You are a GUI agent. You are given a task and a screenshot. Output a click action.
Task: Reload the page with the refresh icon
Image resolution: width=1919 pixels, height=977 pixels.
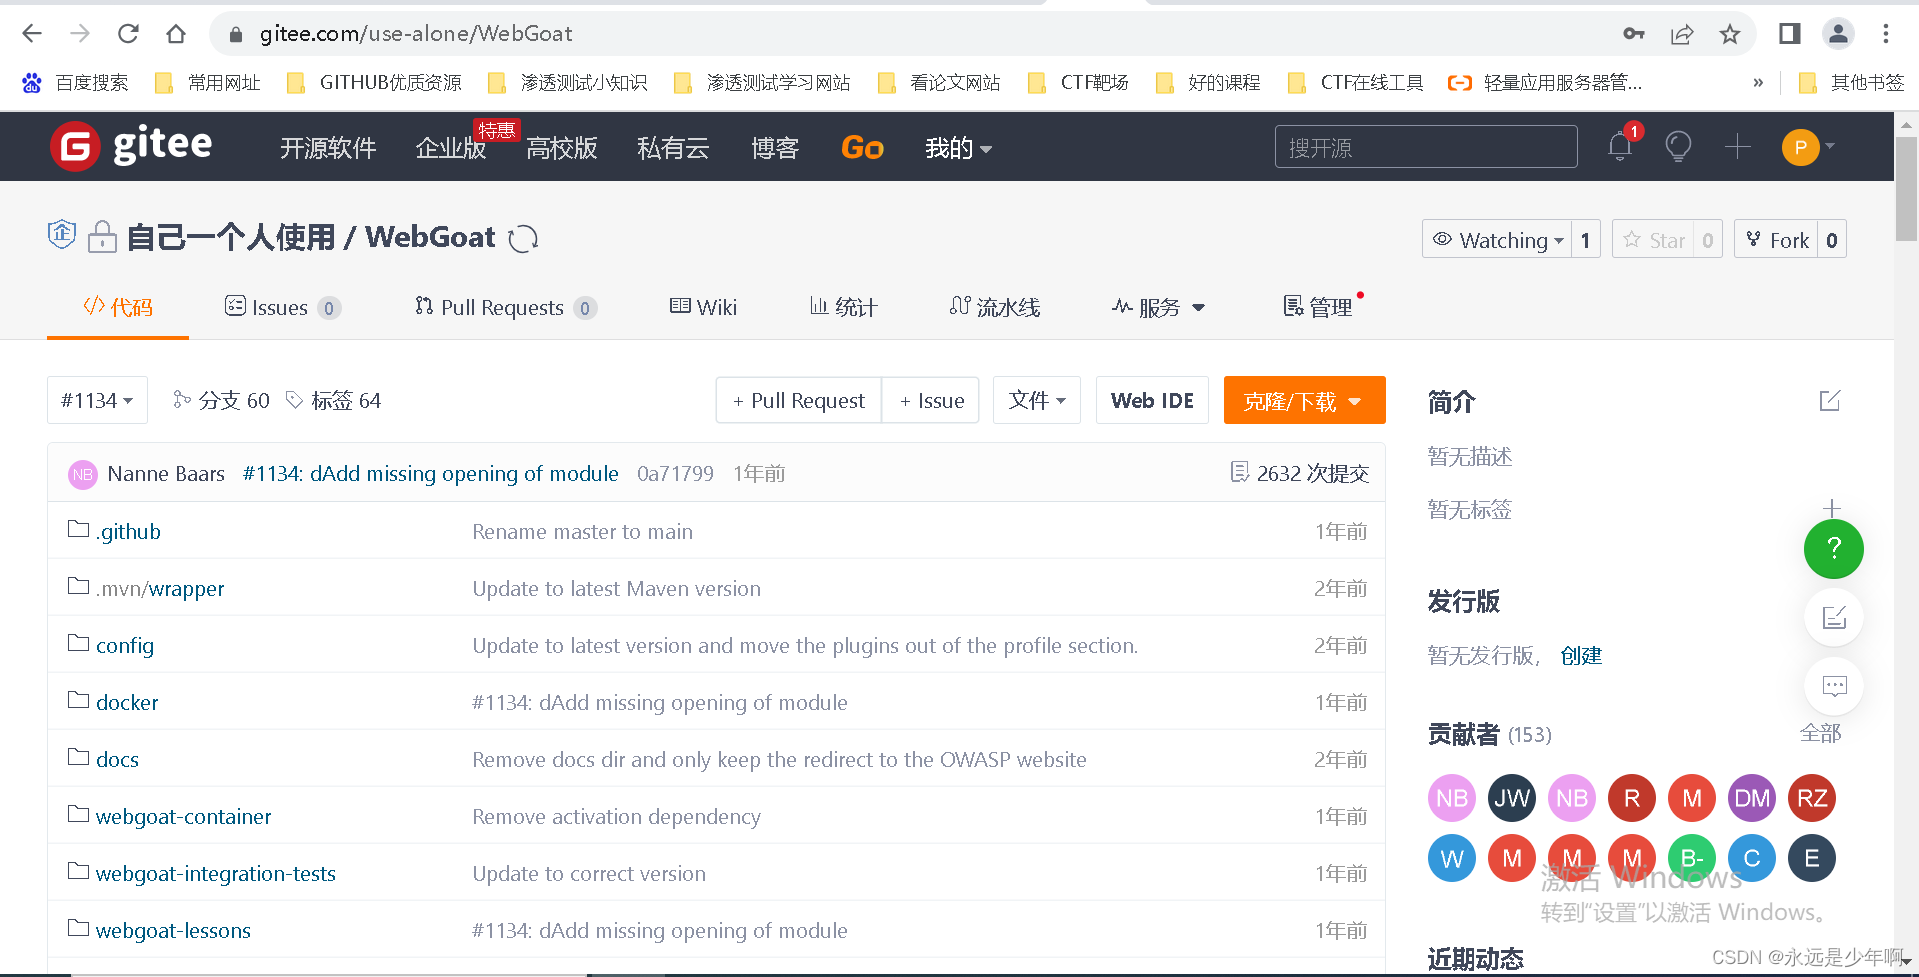tap(128, 34)
